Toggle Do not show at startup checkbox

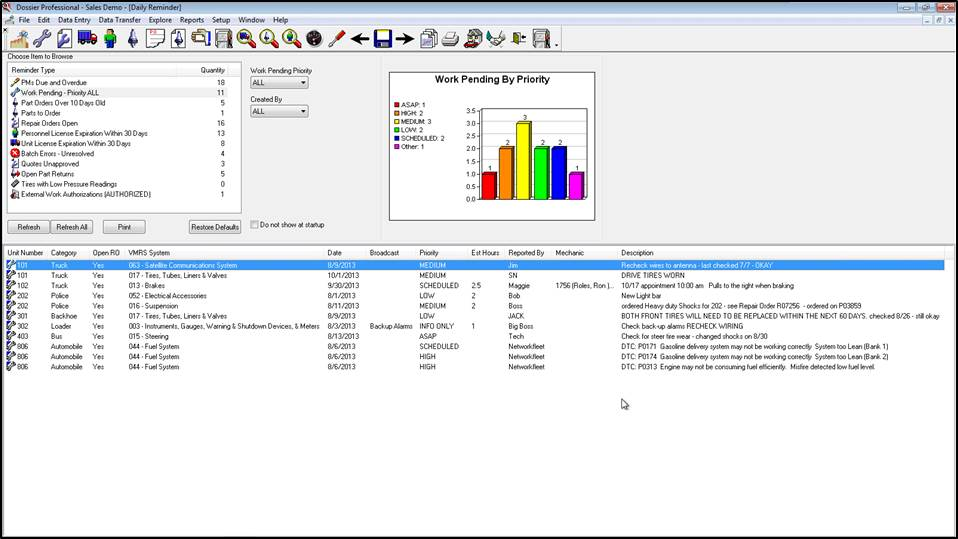pos(254,225)
